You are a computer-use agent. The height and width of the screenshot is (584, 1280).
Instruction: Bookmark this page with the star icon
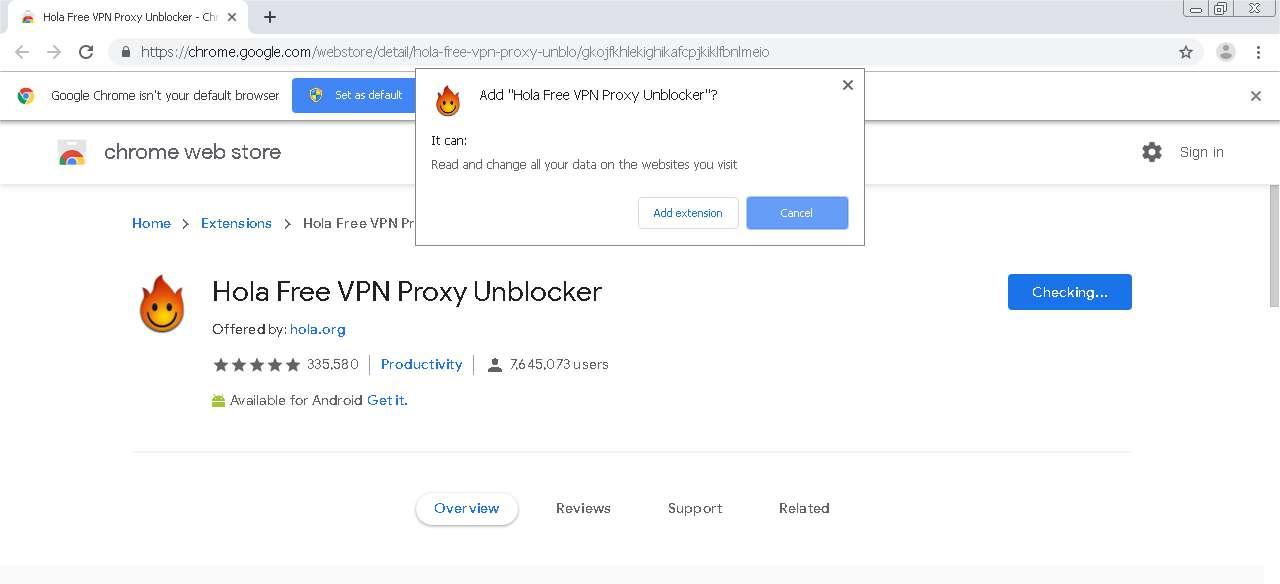[1186, 52]
